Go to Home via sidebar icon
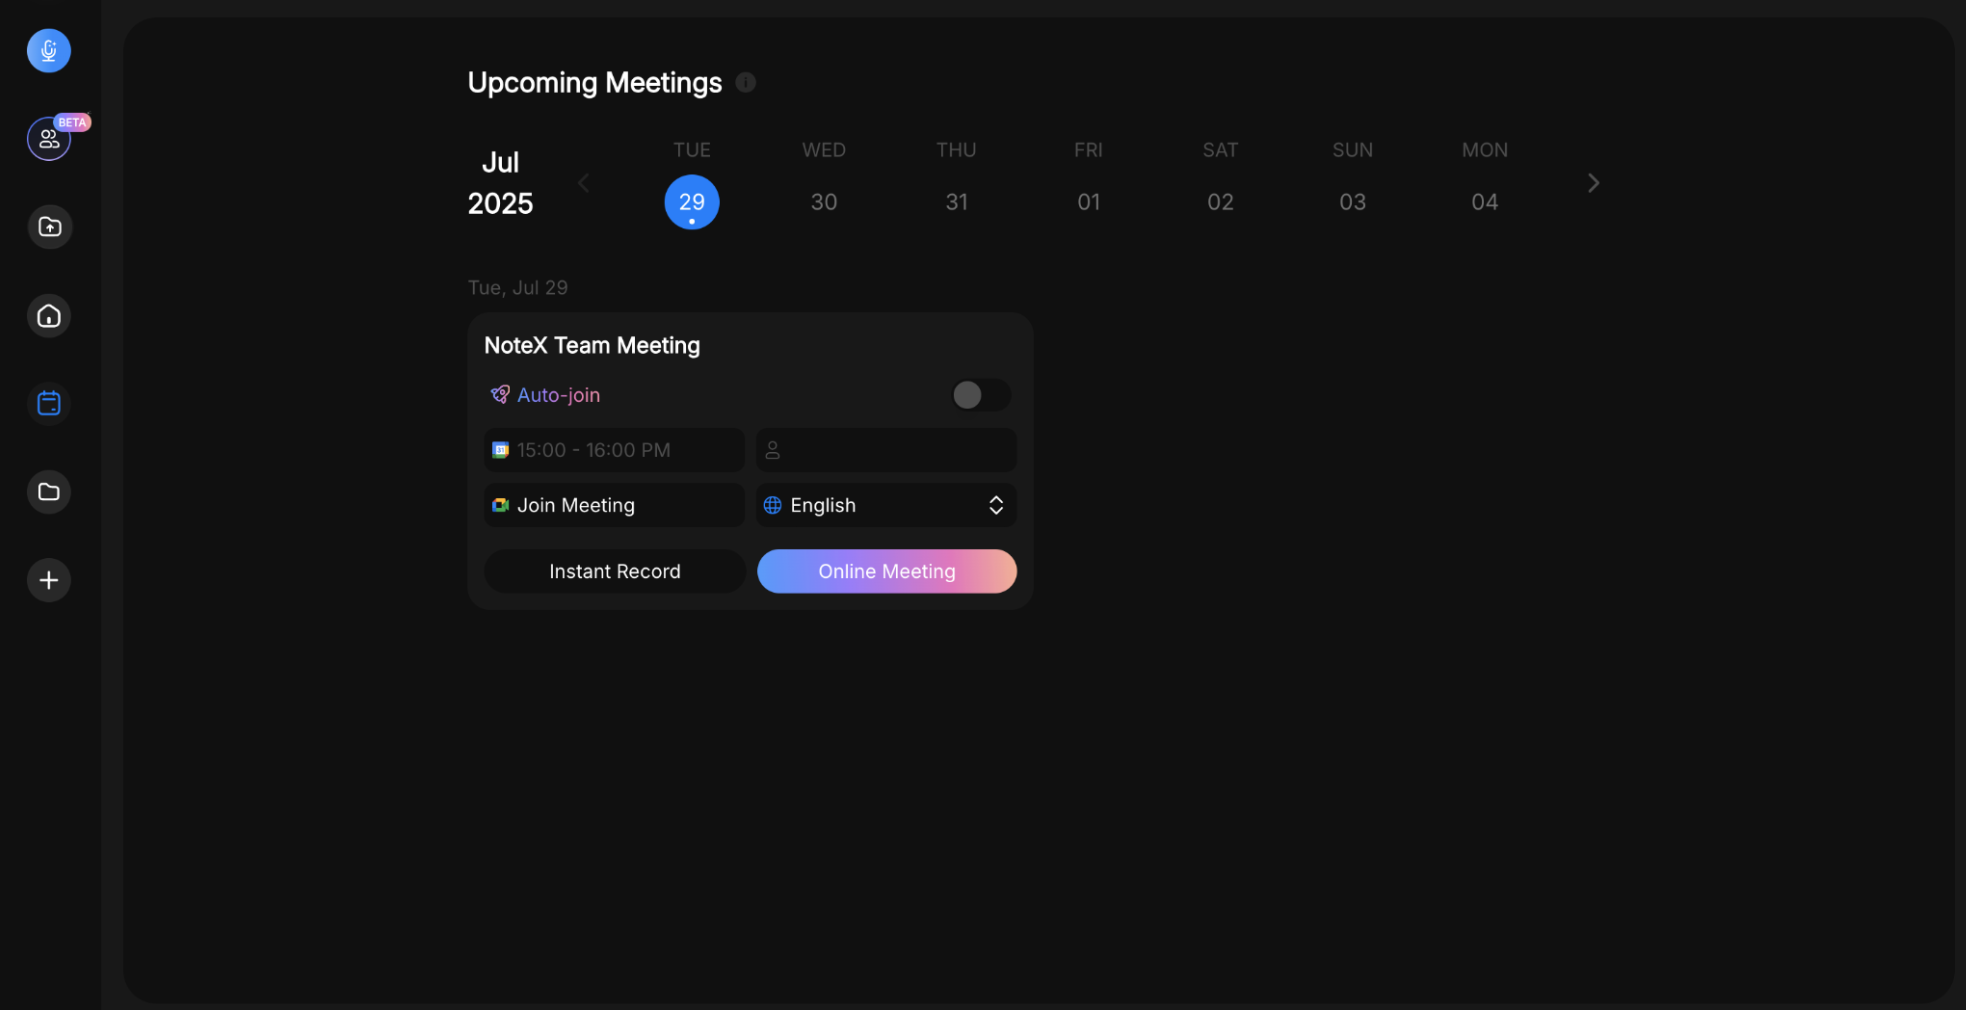 click(48, 315)
